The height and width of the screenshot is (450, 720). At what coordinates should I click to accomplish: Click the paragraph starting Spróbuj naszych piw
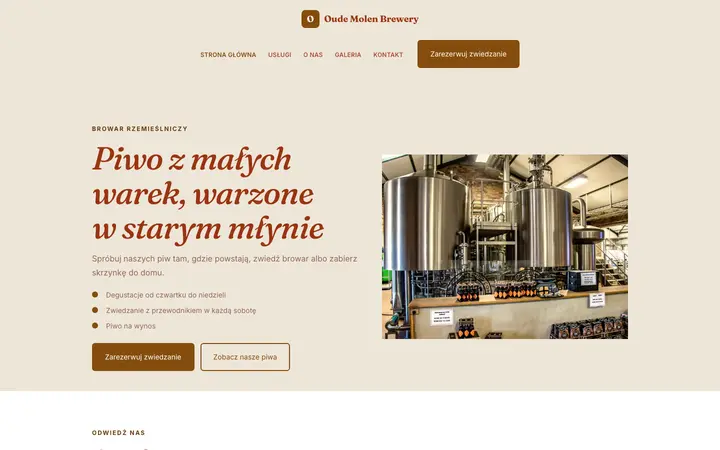click(x=225, y=265)
